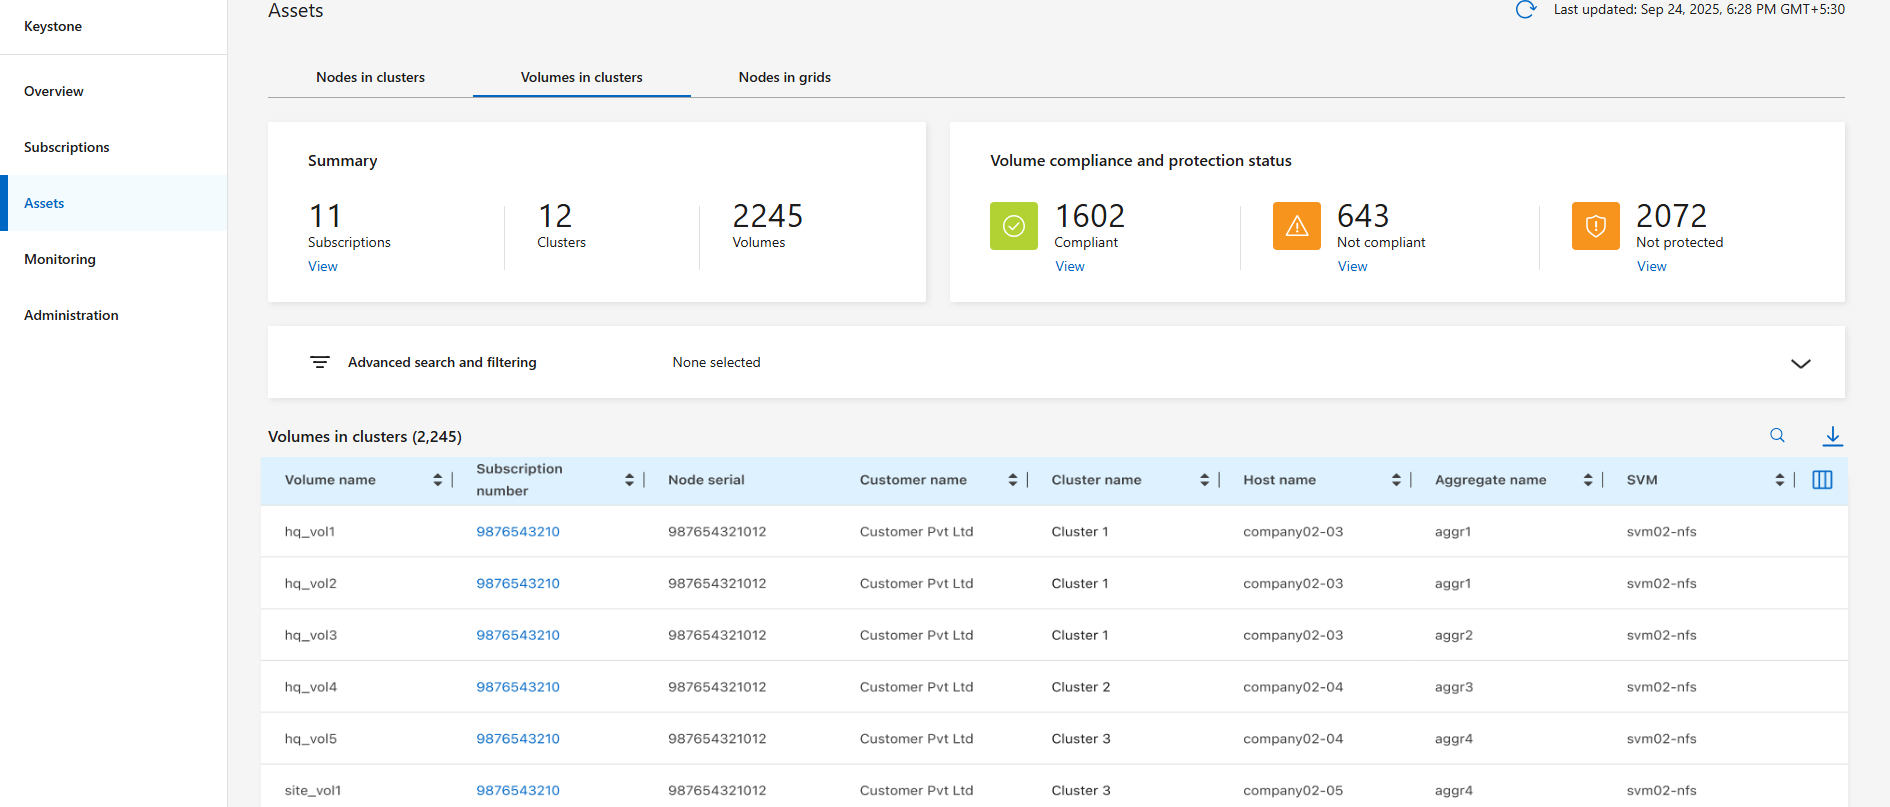This screenshot has width=1890, height=807.
Task: Download the volumes in clusters list
Action: tap(1832, 436)
